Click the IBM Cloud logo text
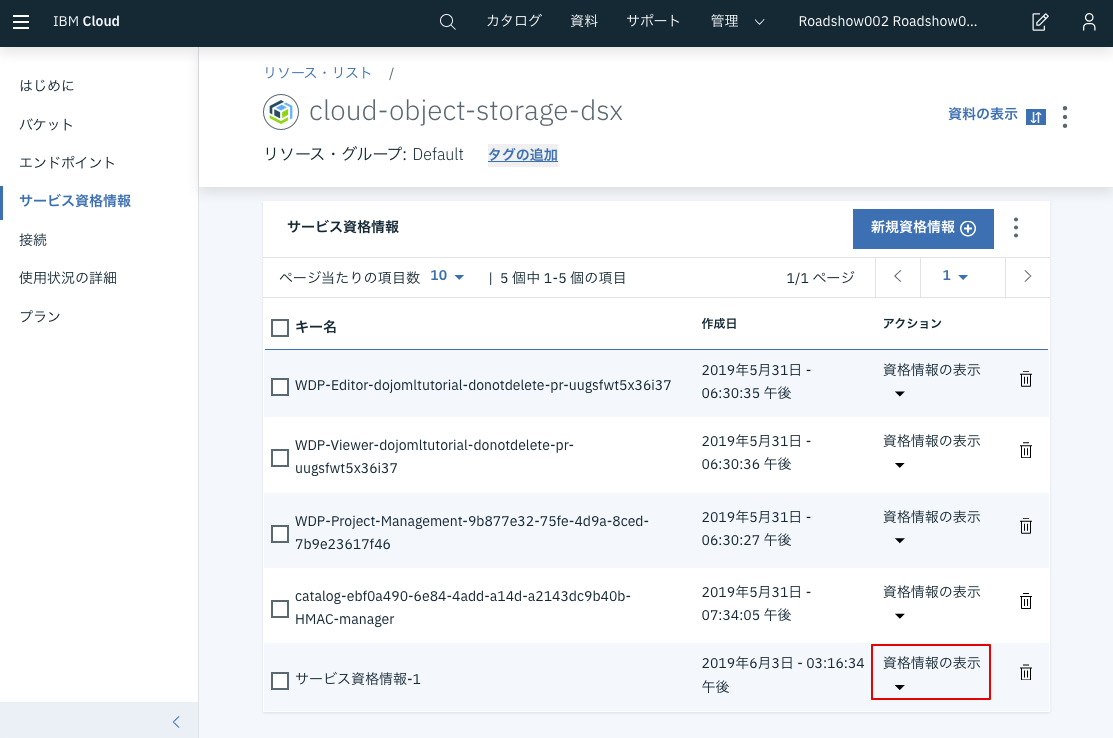 click(87, 21)
